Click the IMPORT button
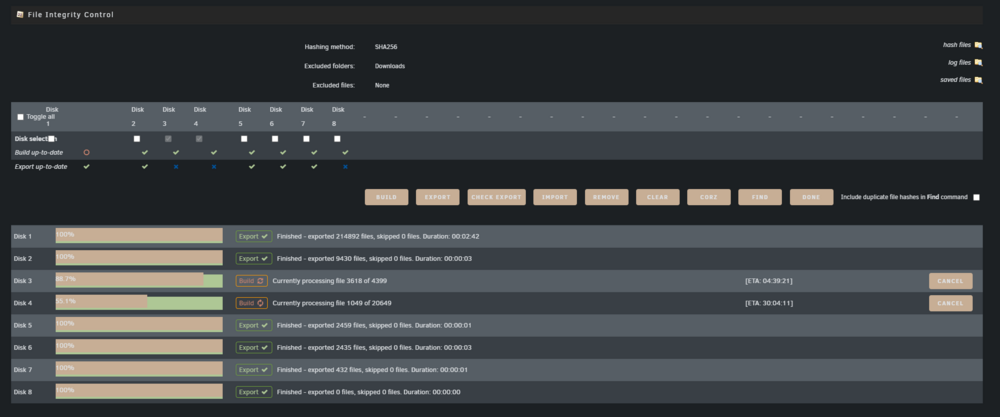Image resolution: width=1000 pixels, height=417 pixels. pyautogui.click(x=555, y=197)
